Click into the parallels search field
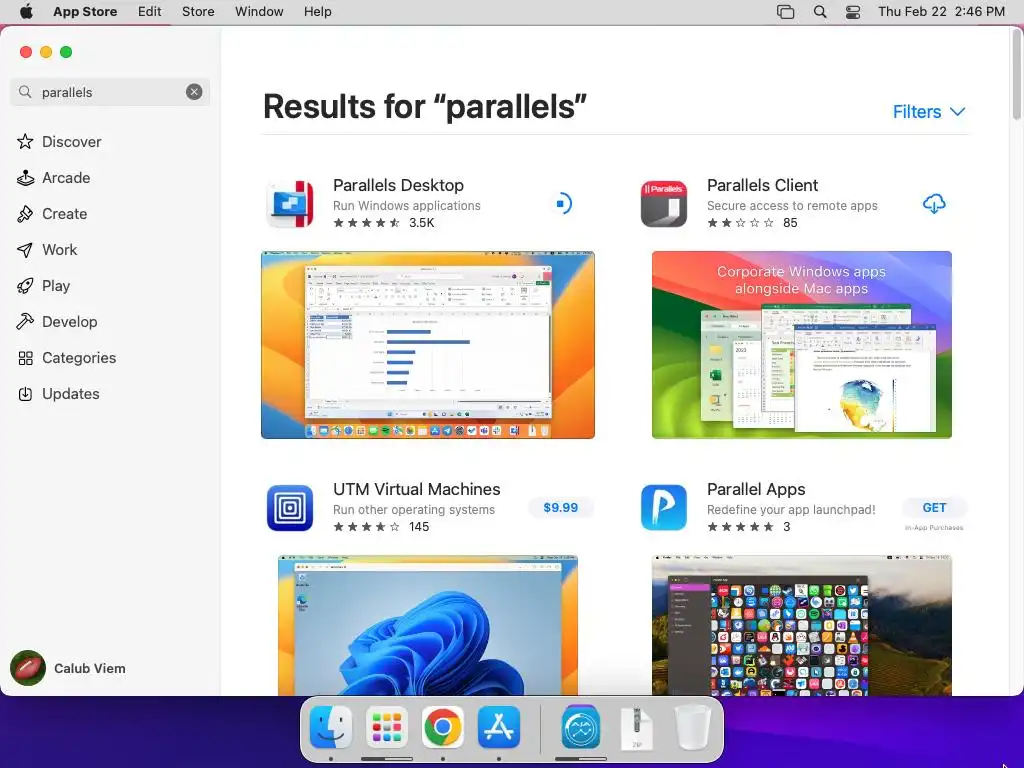 click(x=110, y=92)
